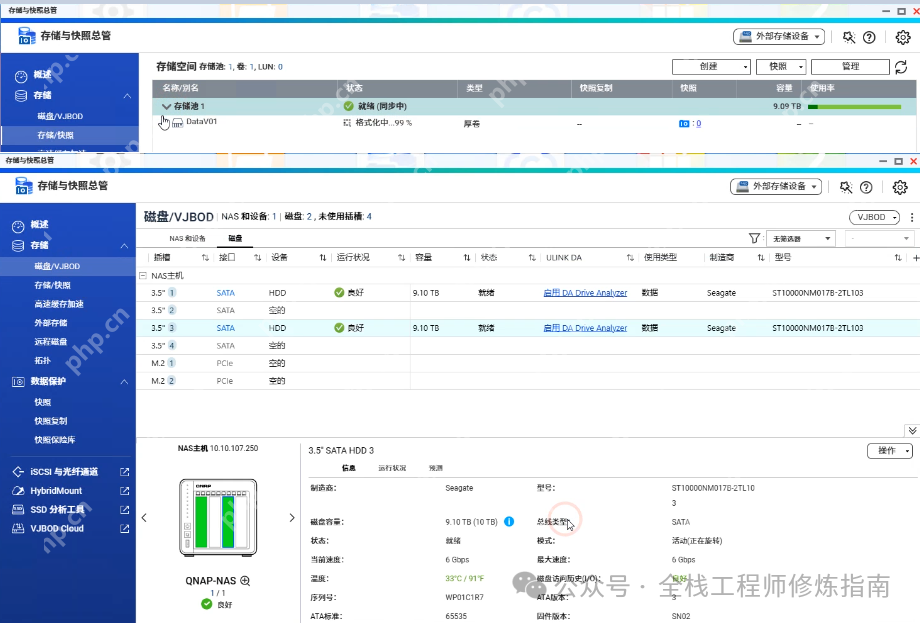The width and height of the screenshot is (920, 623).
Task: Select the QNAP-NAS enclosure thumbnail
Action: 218,516
